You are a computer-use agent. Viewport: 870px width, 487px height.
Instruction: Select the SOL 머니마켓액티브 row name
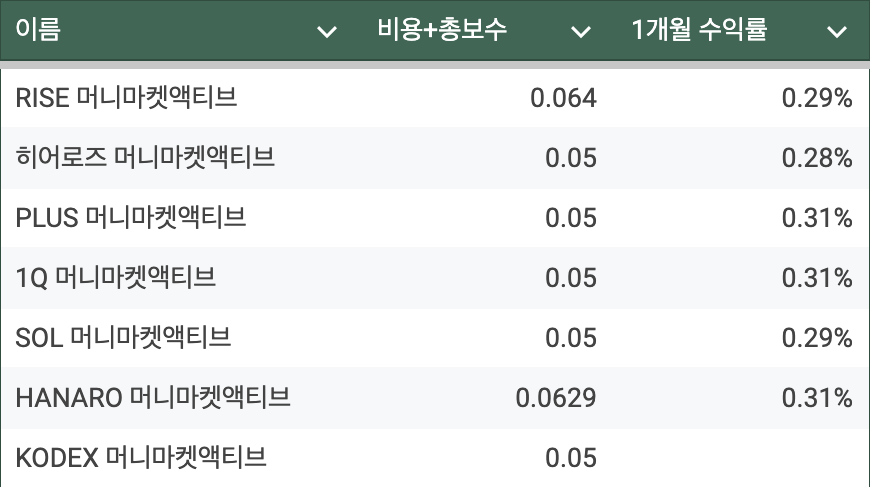click(x=123, y=337)
